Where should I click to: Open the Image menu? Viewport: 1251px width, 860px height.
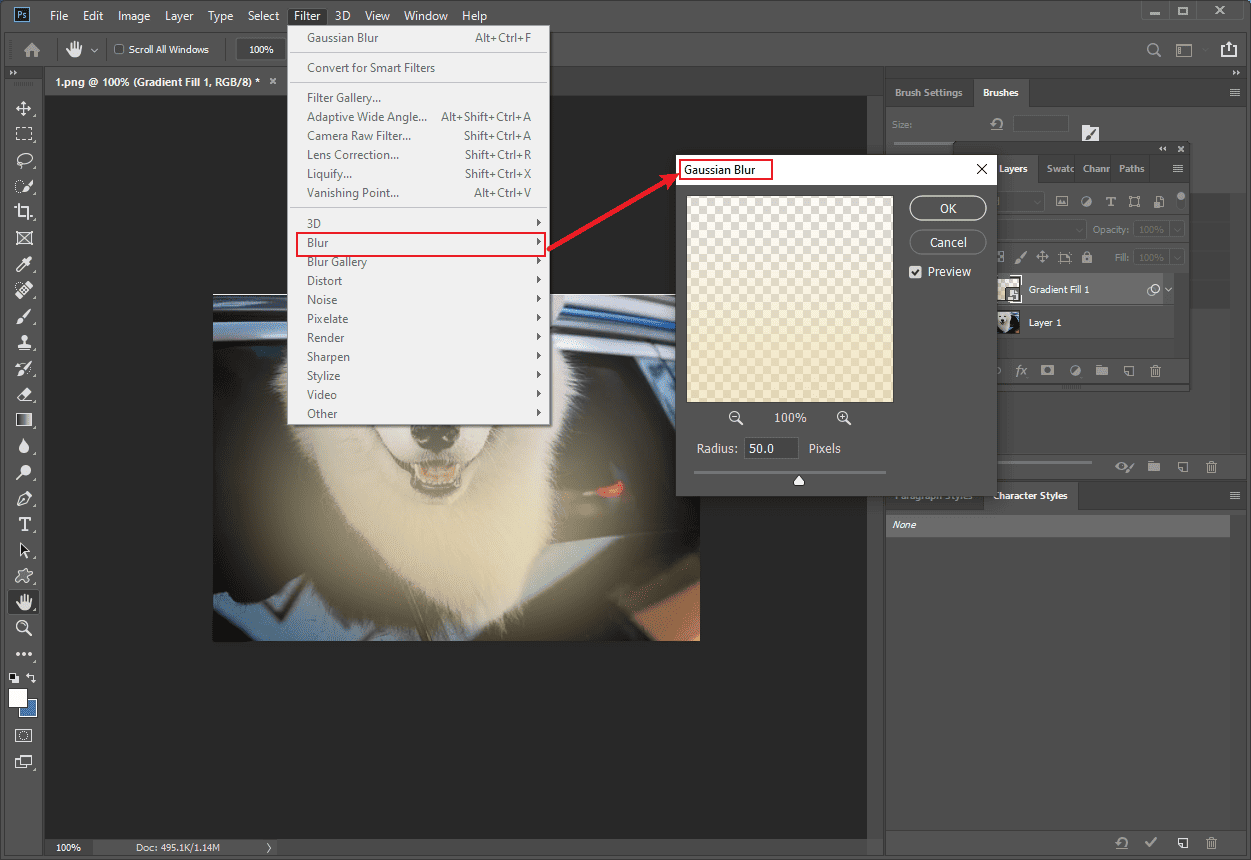133,15
